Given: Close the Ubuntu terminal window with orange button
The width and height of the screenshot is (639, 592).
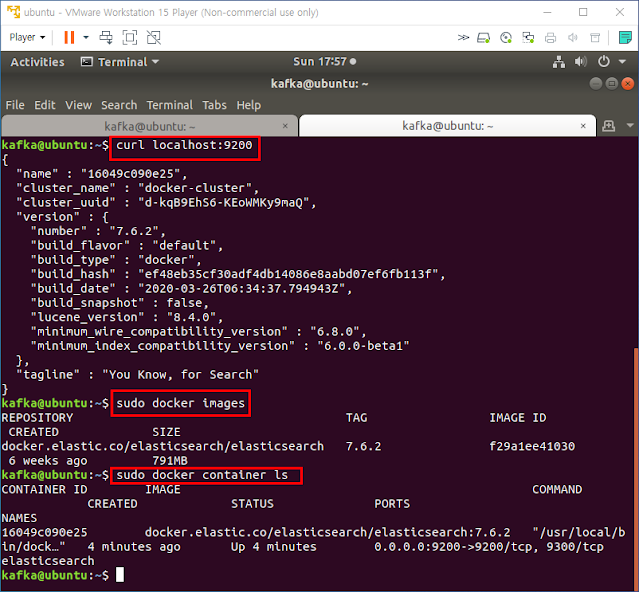Looking at the screenshot, I should 628,84.
